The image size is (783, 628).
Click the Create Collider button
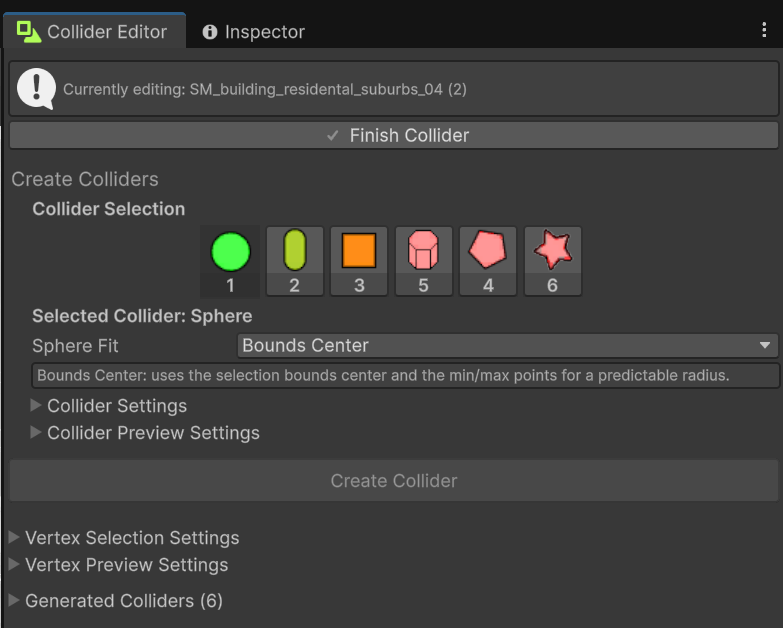(x=394, y=481)
